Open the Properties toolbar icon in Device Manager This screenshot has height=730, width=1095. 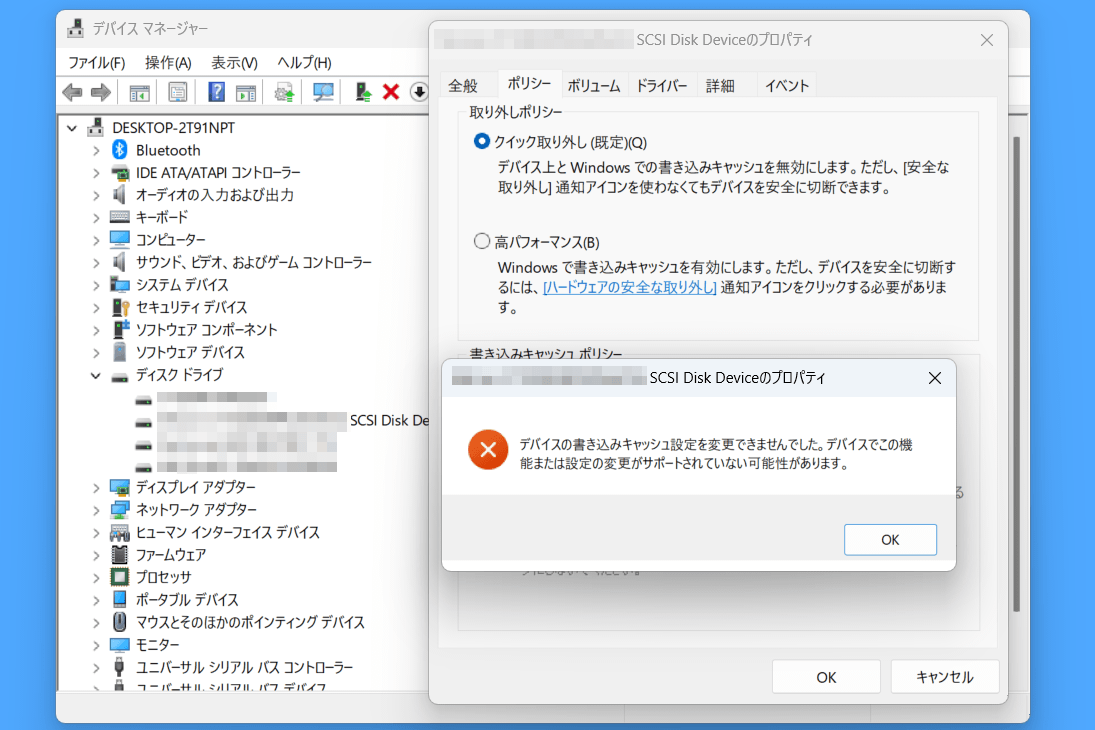tap(177, 92)
